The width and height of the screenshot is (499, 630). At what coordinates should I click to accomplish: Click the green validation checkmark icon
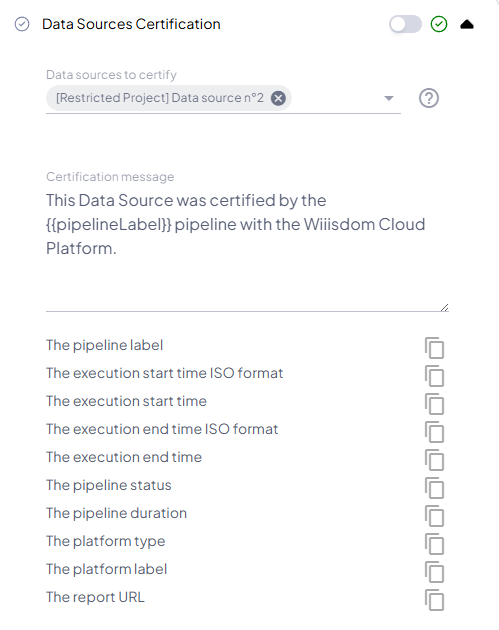[439, 24]
